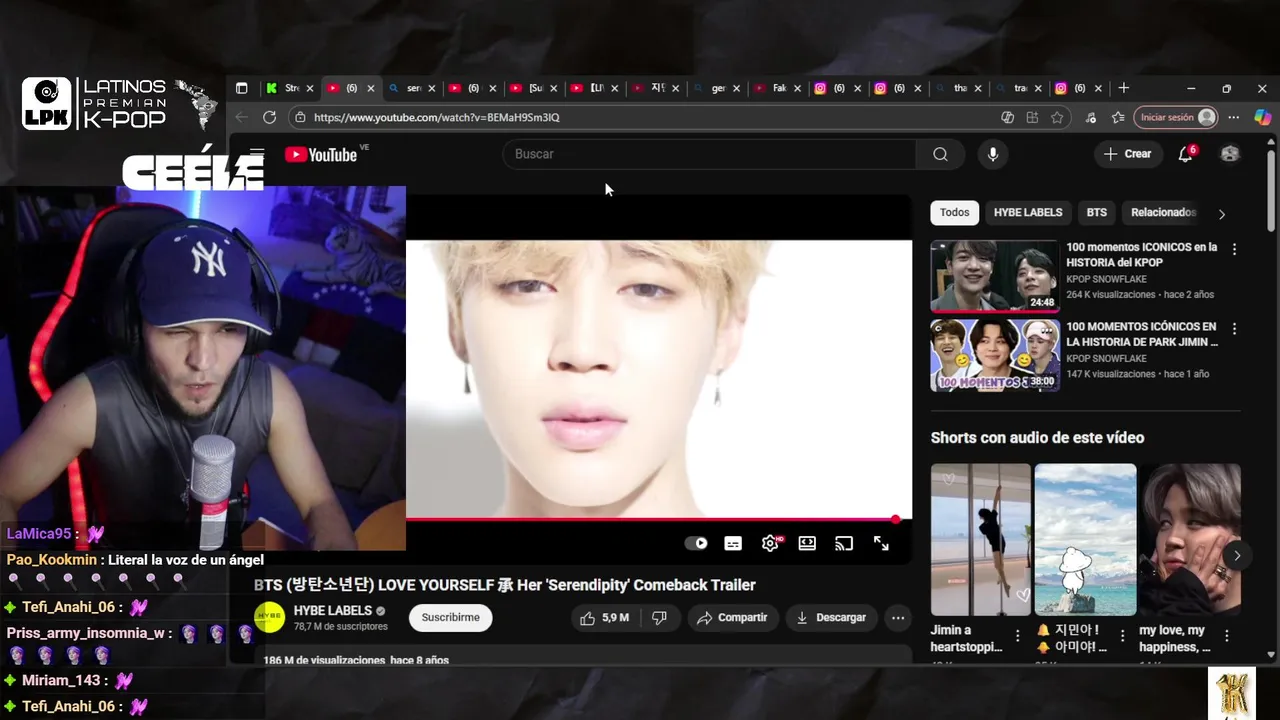Open options for '100 momentos ICONICOS' video
The image size is (1280, 720).
click(x=1234, y=249)
